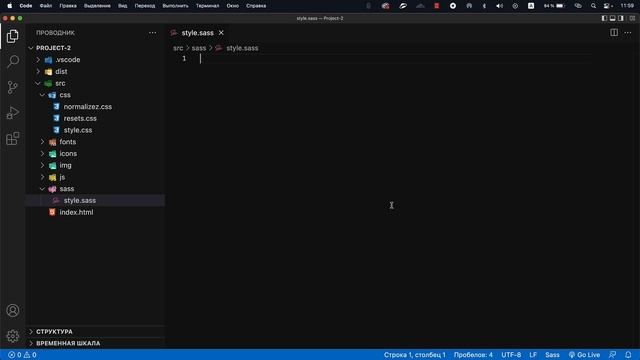
Task: Open the Search view in activity bar
Action: [13, 62]
